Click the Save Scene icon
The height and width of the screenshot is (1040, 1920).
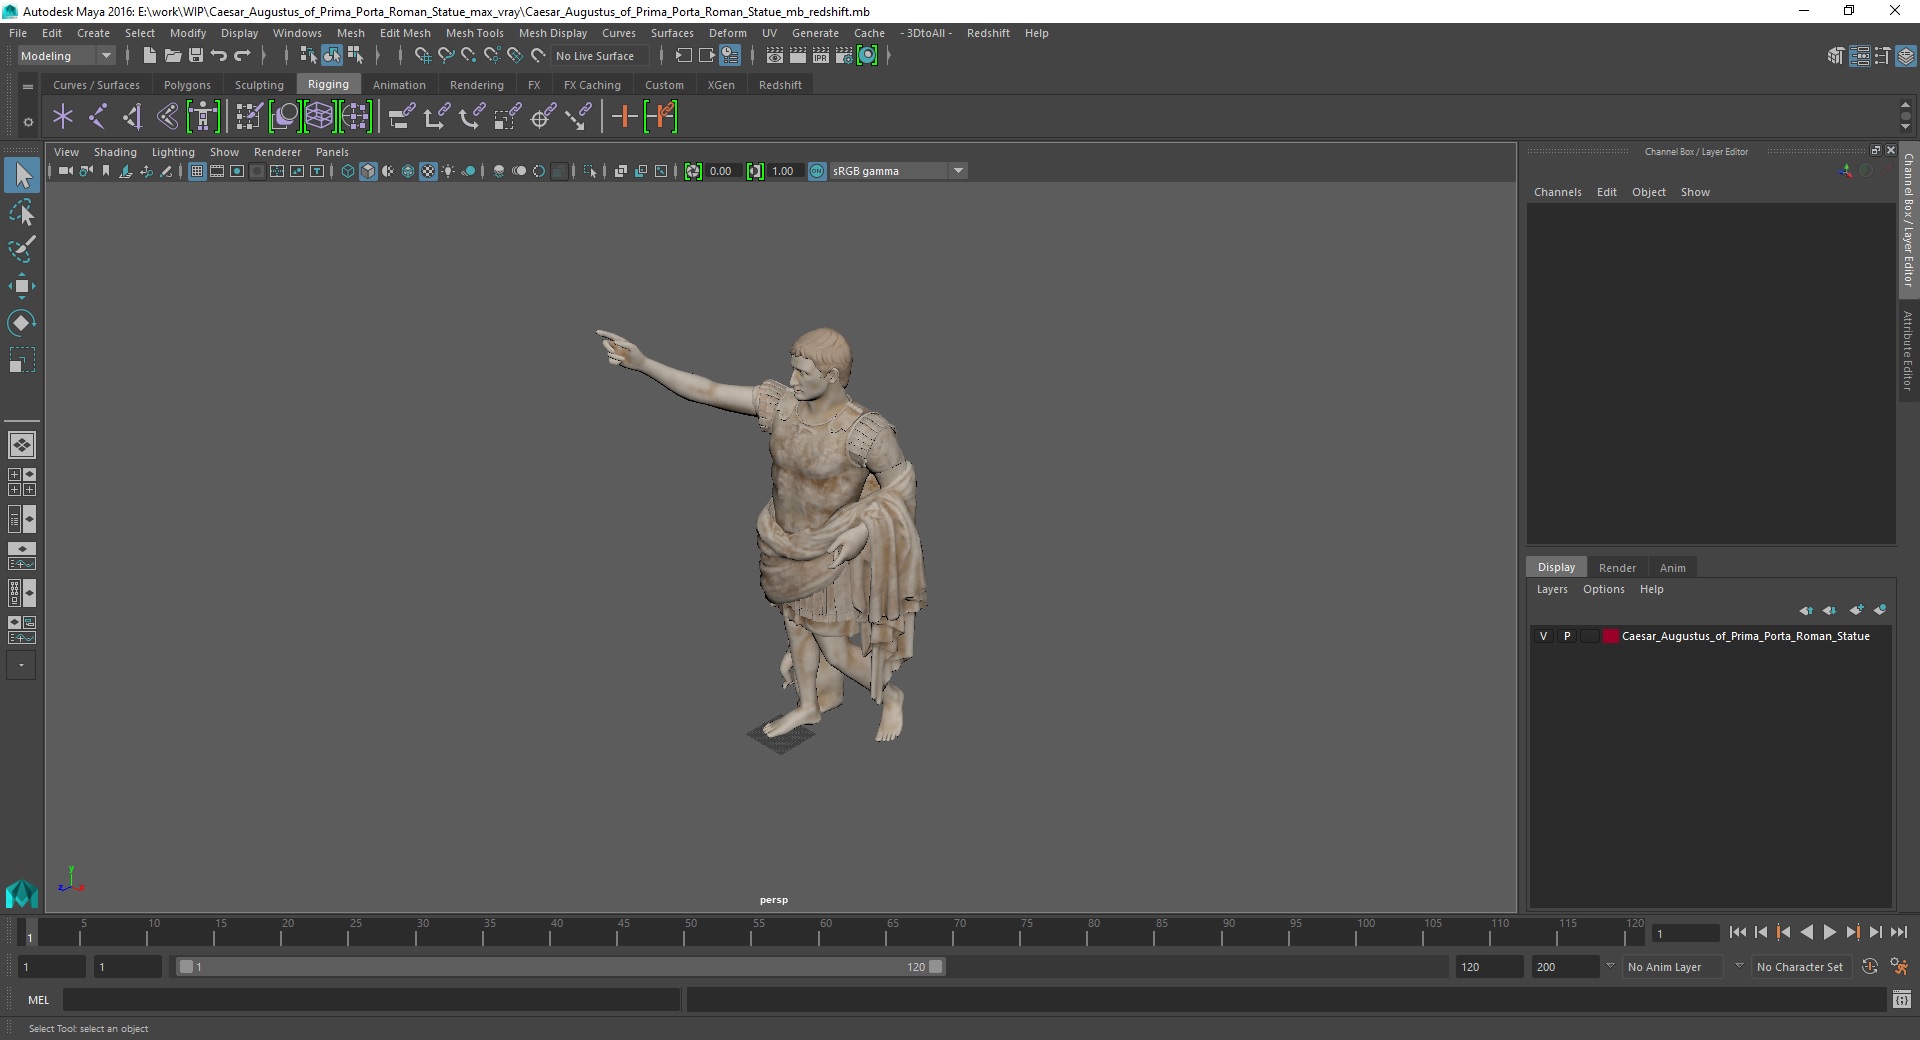coord(196,56)
